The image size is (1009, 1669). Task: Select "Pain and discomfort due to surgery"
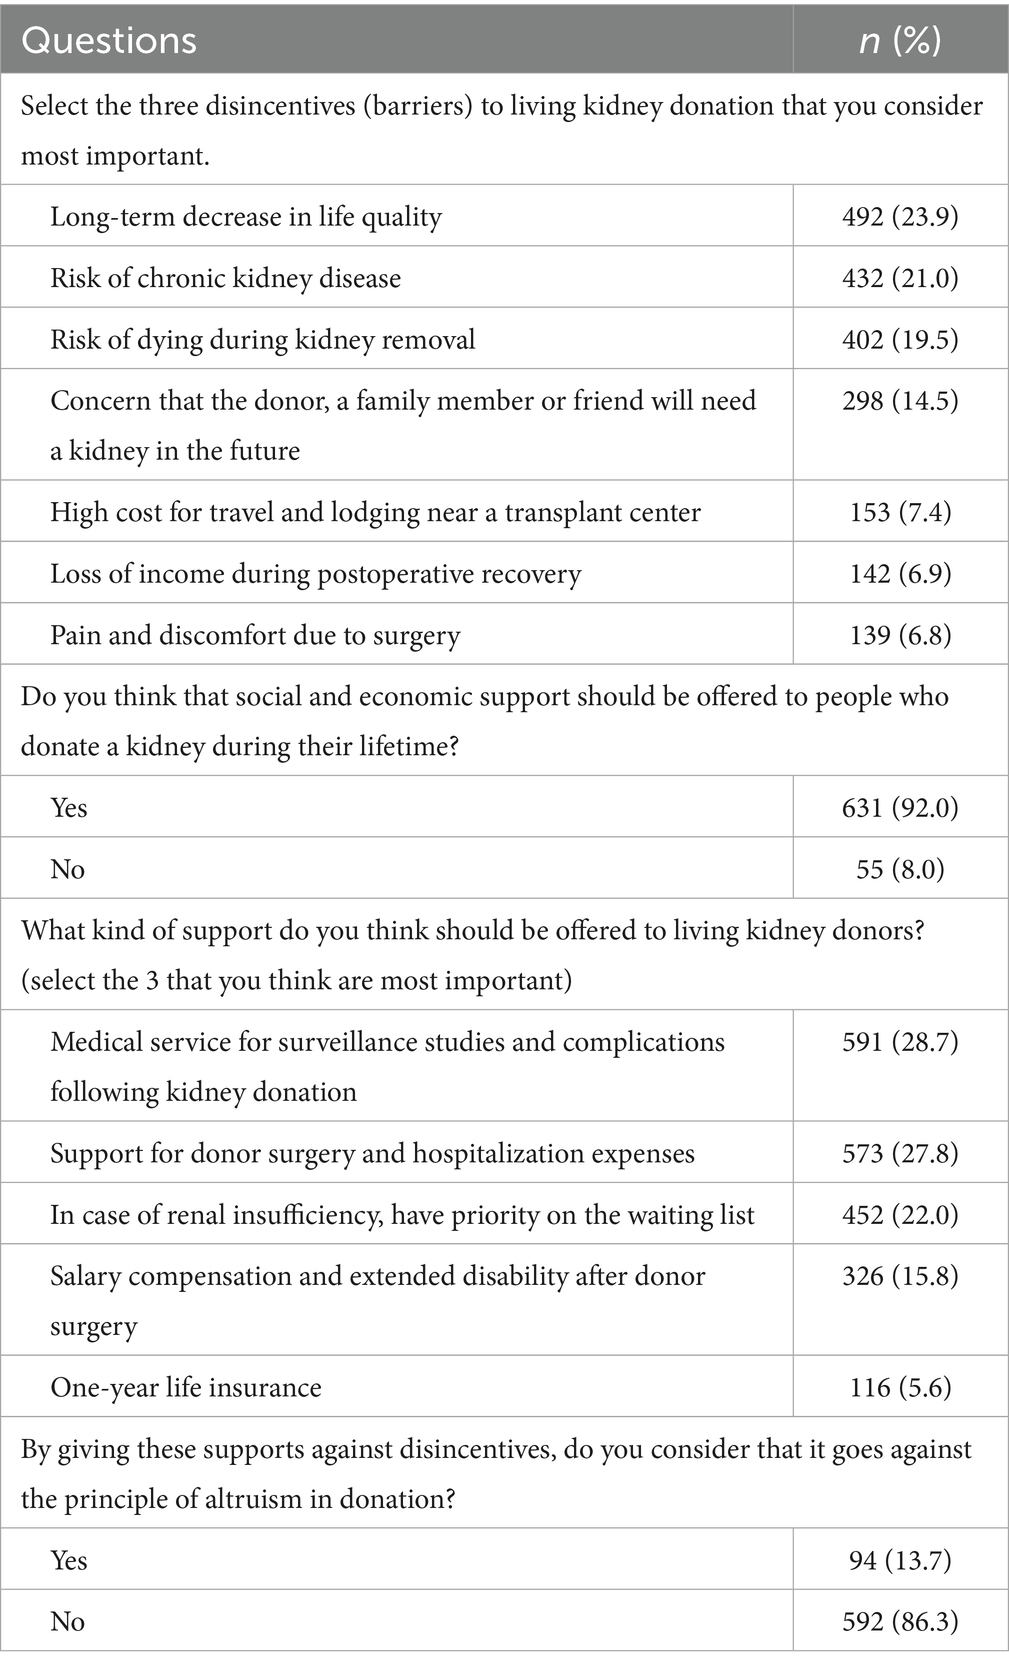[x=256, y=636]
